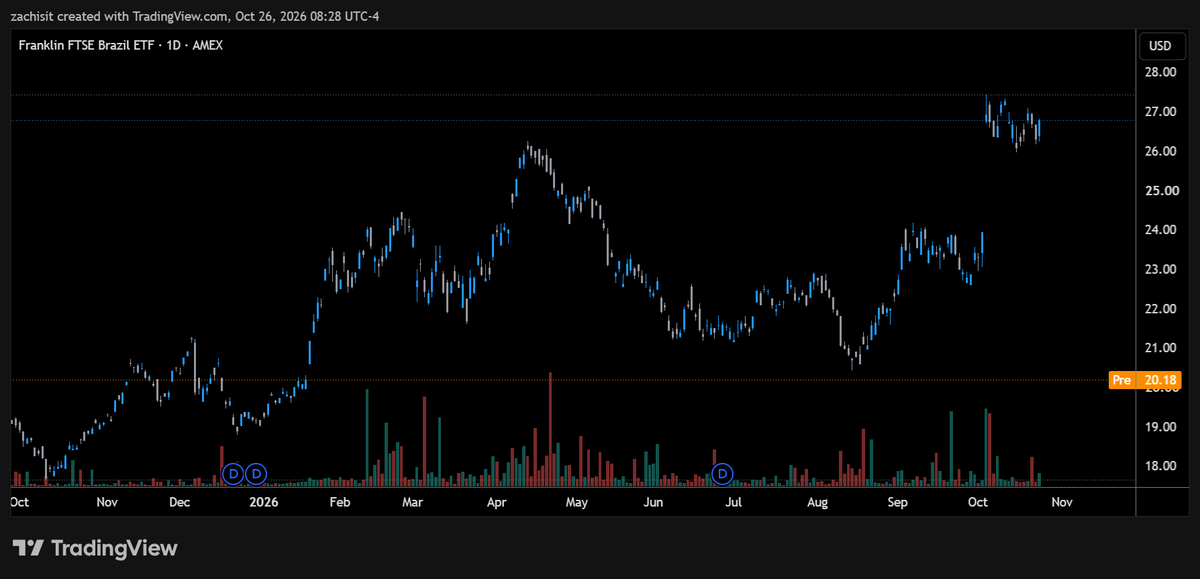Viewport: 1200px width, 579px height.
Task: Click the TradingView logo icon
Action: 28,548
